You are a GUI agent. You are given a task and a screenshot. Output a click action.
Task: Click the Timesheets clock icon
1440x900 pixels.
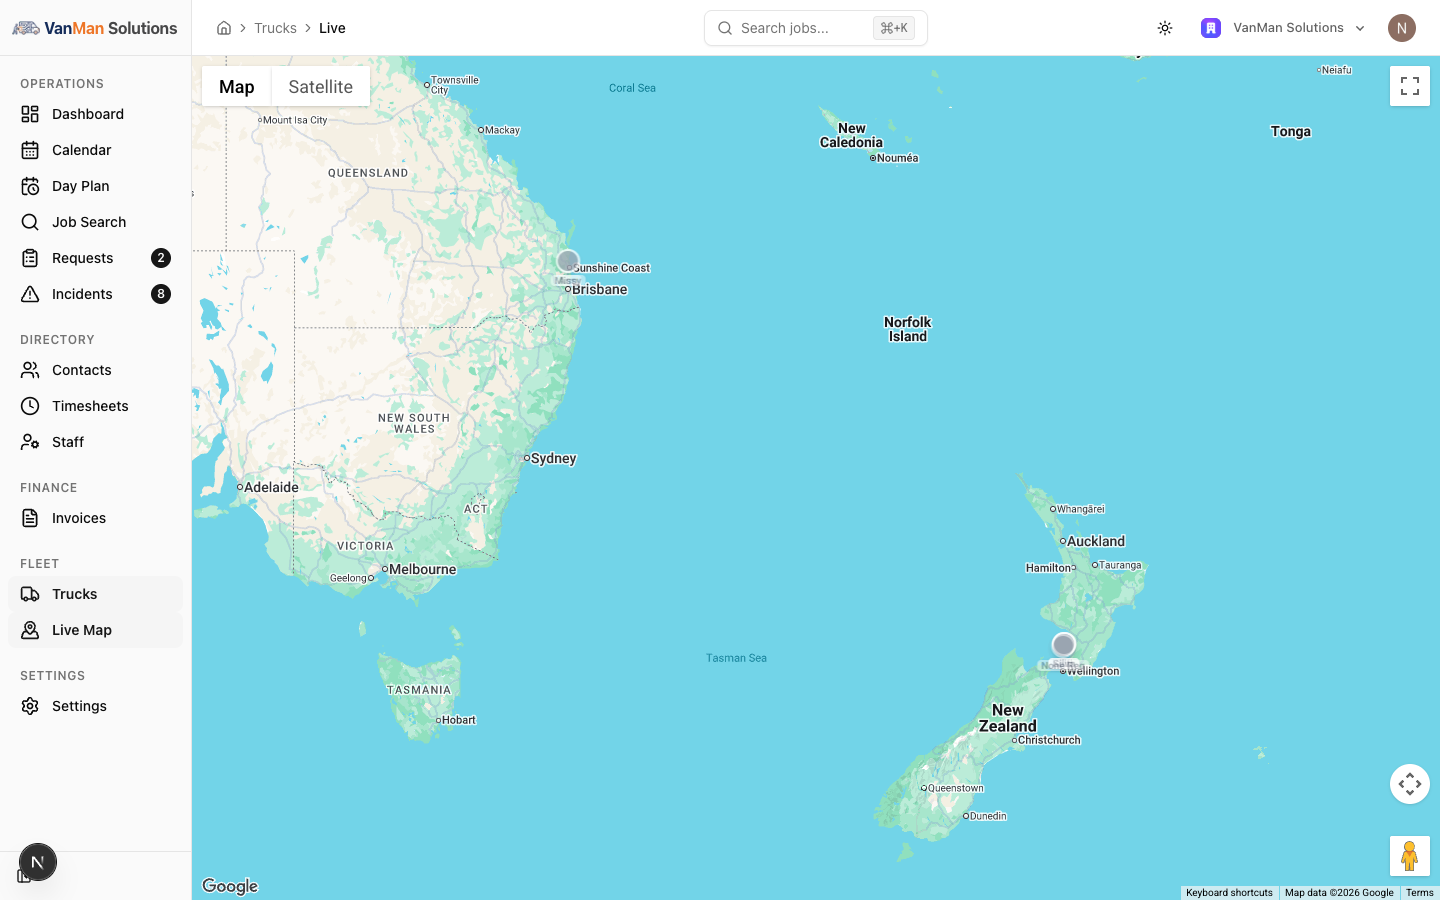pyautogui.click(x=30, y=406)
